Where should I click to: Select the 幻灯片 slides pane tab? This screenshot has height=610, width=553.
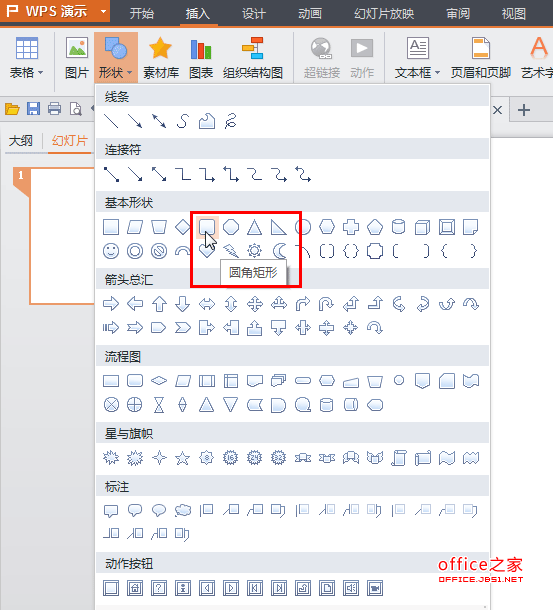pos(70,140)
